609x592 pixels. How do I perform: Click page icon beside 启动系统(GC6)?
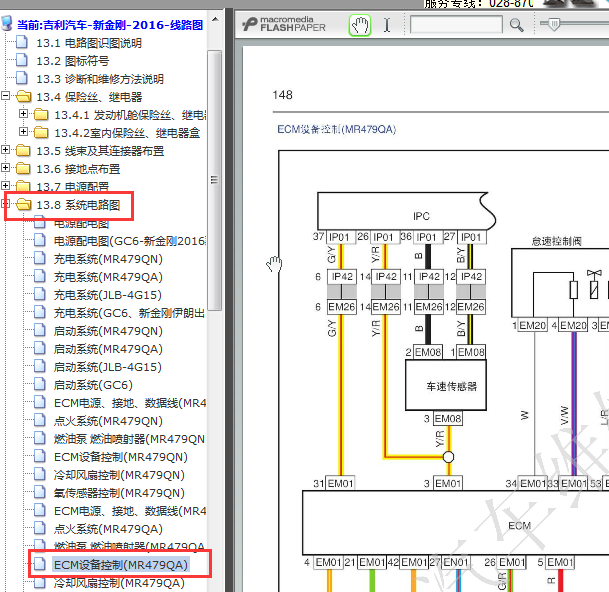click(x=40, y=384)
